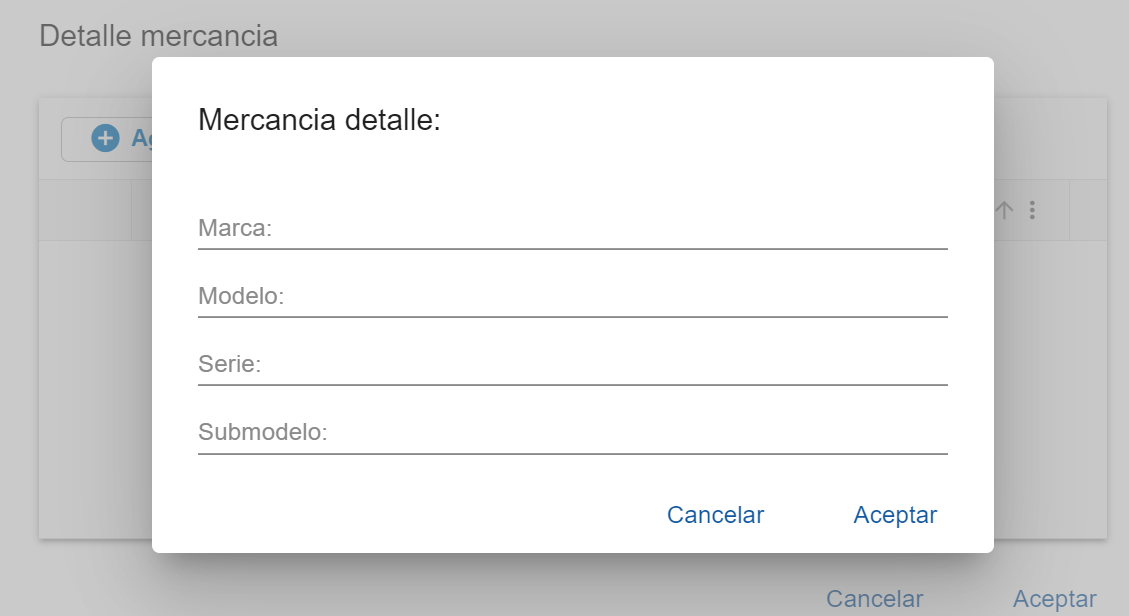Click the Mercancia detalle dialog title
Image resolution: width=1129 pixels, height=616 pixels.
coord(319,119)
